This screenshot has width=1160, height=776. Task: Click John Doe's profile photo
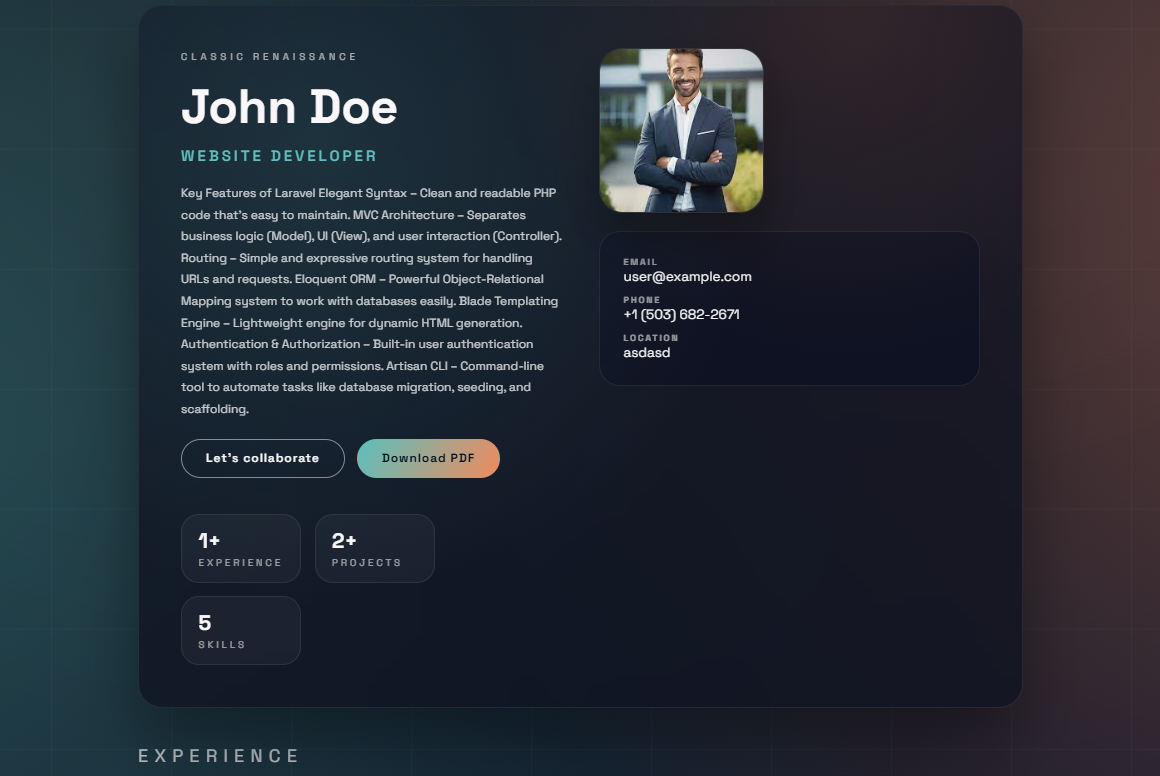pos(681,131)
